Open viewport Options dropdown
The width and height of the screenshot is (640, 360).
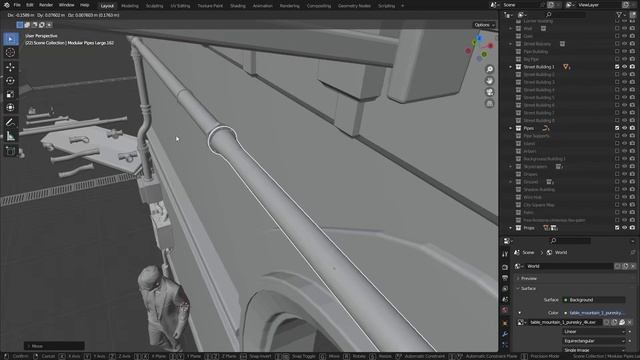tap(484, 25)
